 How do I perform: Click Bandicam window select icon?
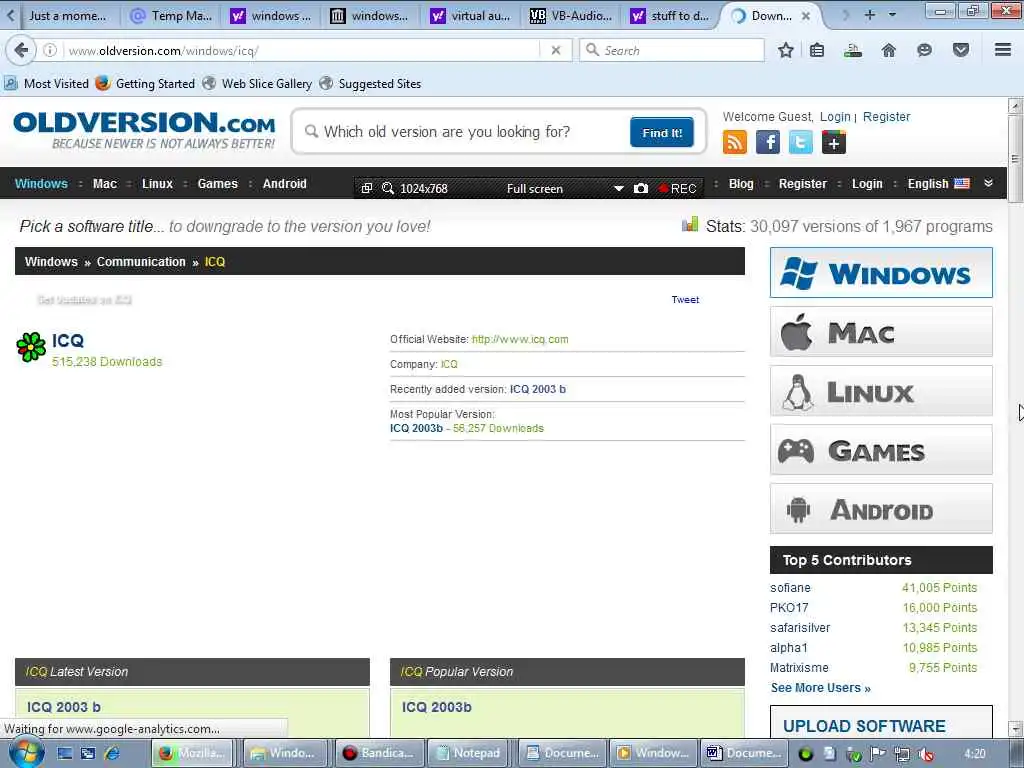(x=367, y=188)
